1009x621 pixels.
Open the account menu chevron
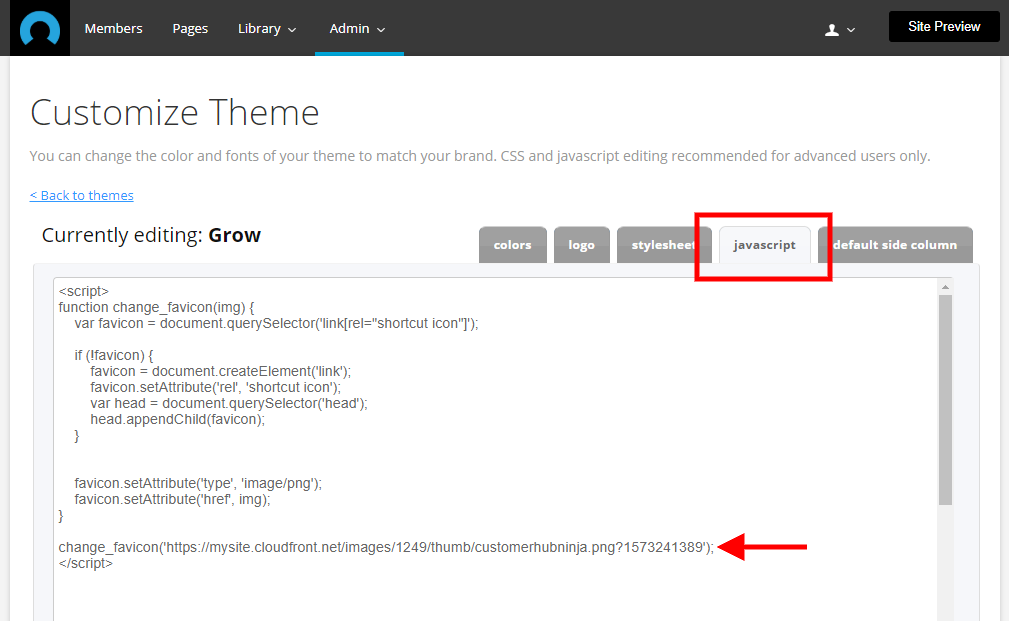(x=851, y=30)
